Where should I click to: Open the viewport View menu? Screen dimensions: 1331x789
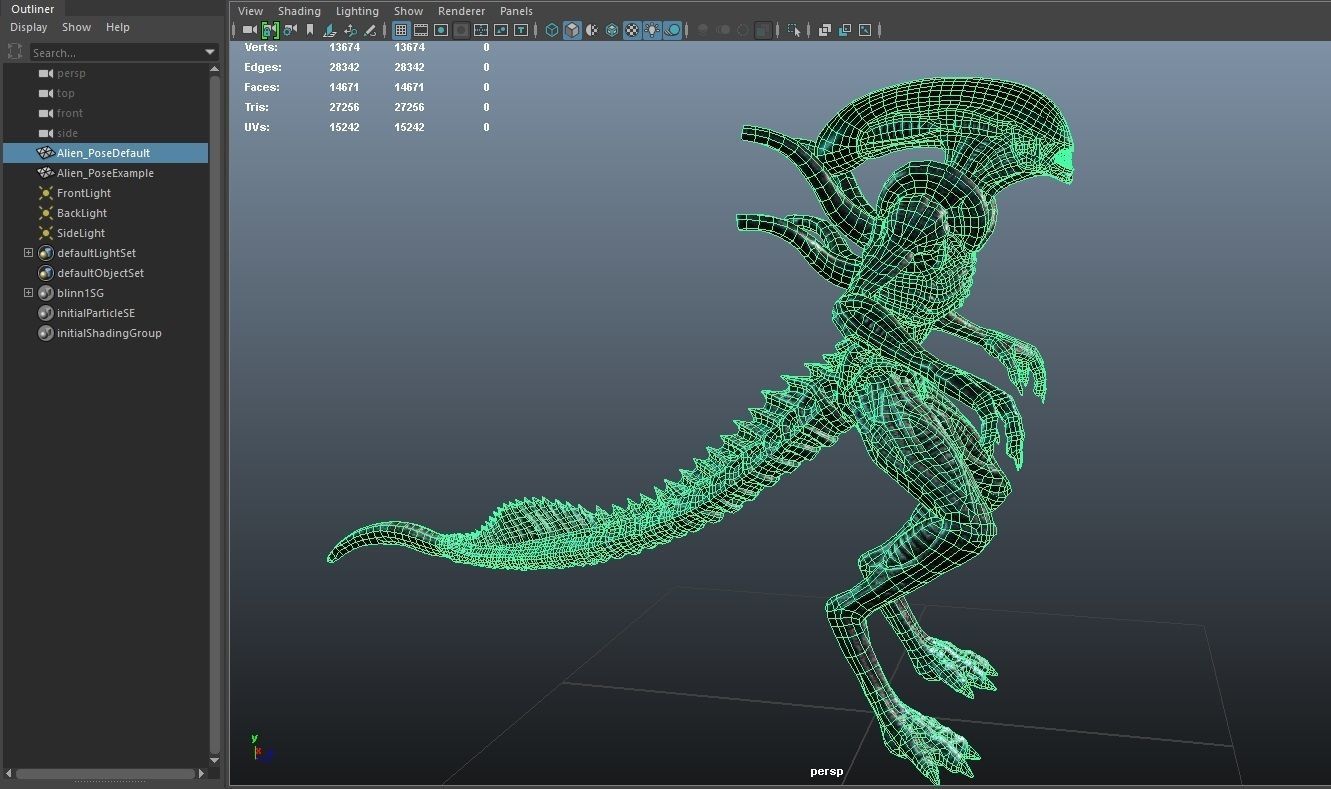pyautogui.click(x=251, y=11)
